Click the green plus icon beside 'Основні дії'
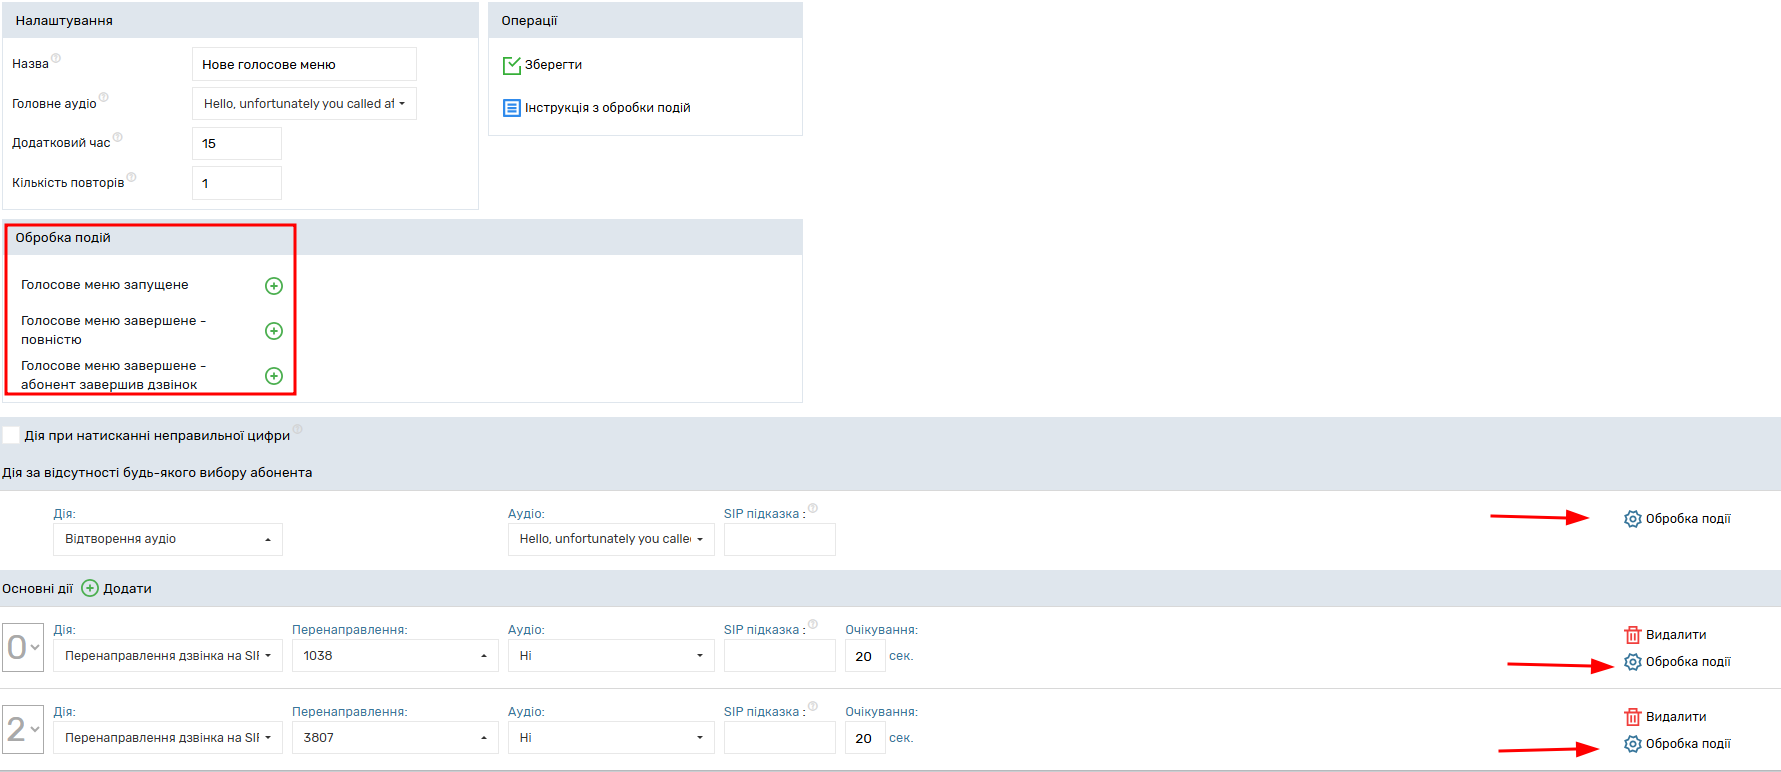The image size is (1781, 772). 90,588
